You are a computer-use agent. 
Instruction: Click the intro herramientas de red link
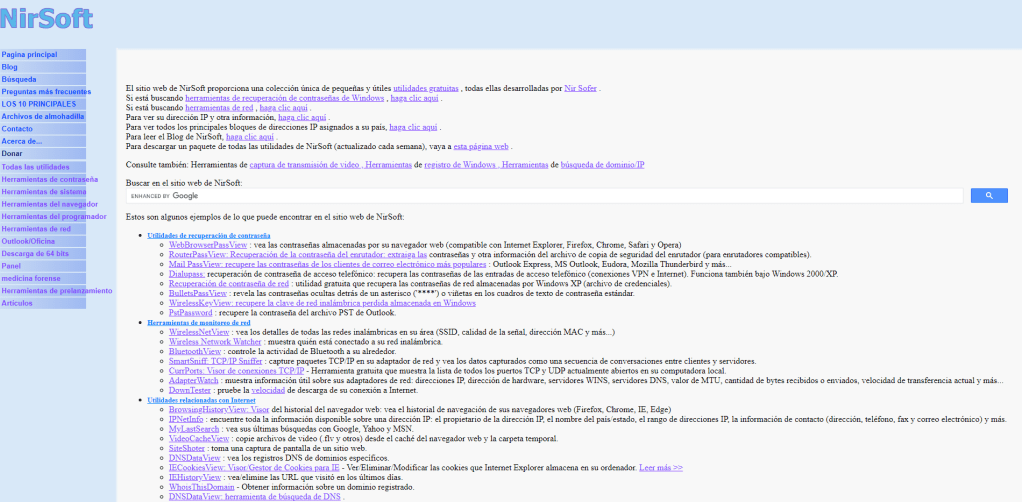pos(220,108)
